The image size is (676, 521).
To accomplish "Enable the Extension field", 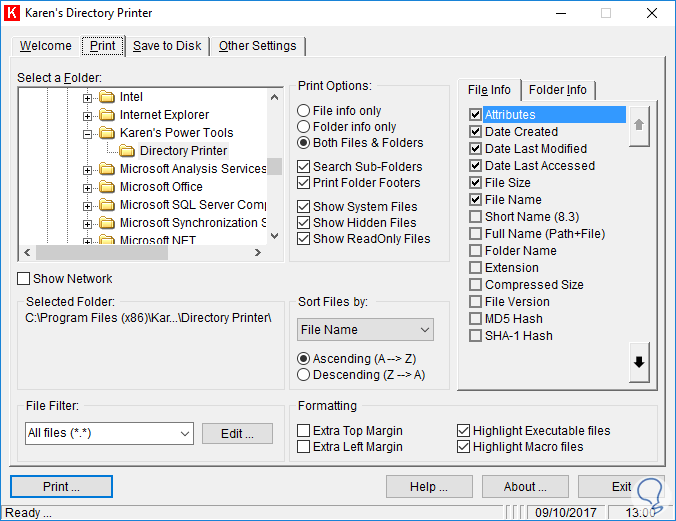I will coord(475,268).
